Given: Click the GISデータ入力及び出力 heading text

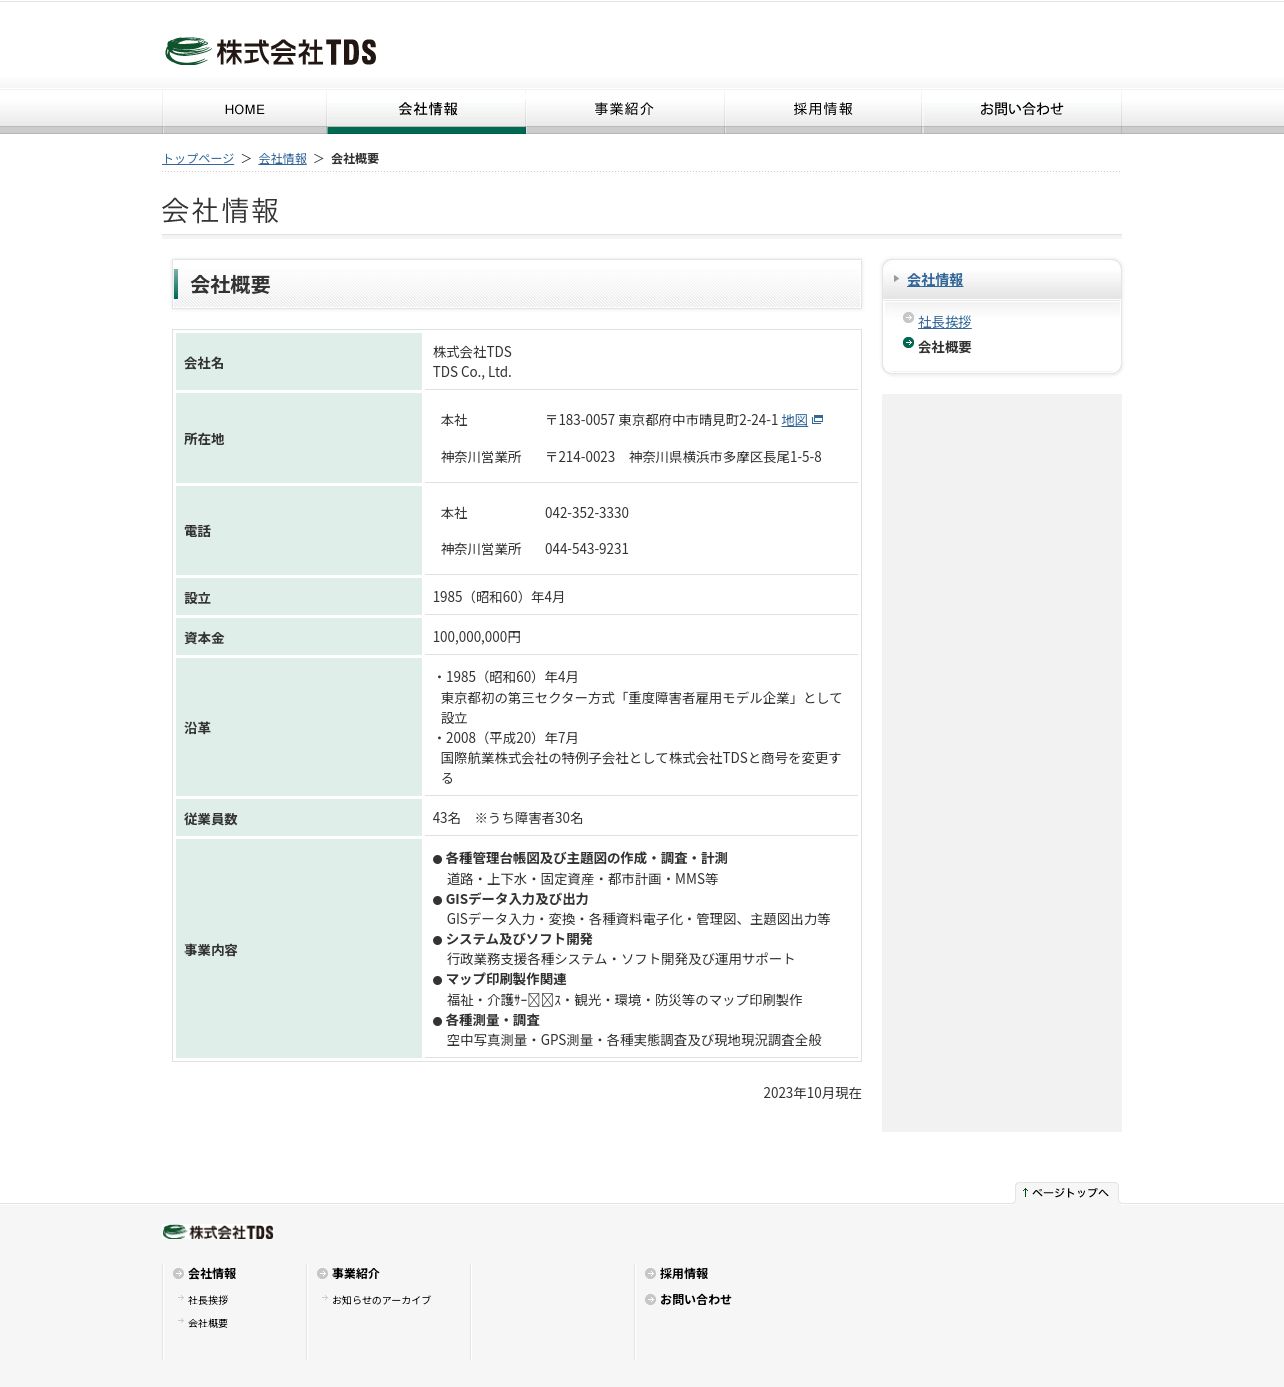Looking at the screenshot, I should coord(517,899).
